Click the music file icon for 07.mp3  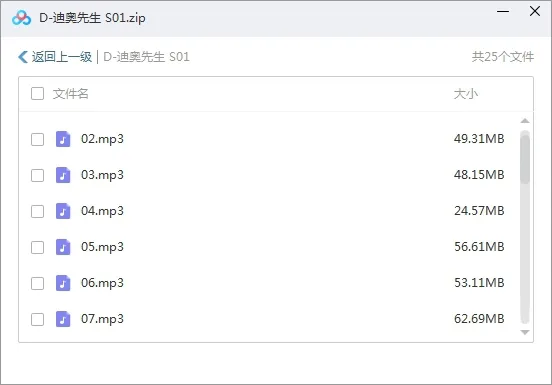pos(63,319)
